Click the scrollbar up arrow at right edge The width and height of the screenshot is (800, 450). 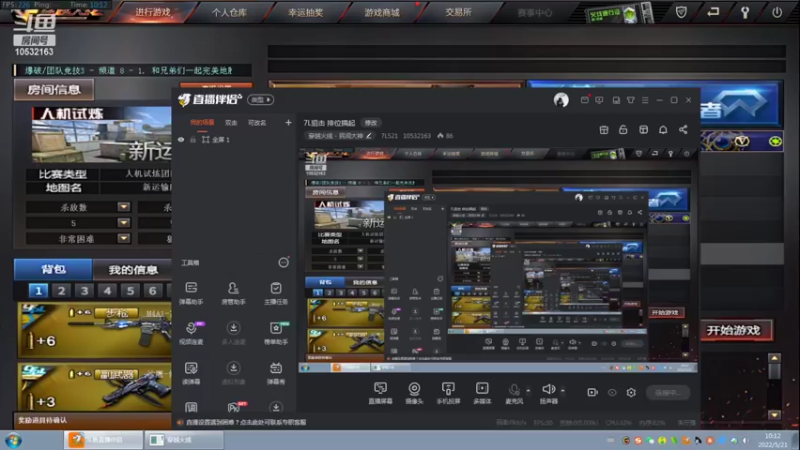click(774, 358)
